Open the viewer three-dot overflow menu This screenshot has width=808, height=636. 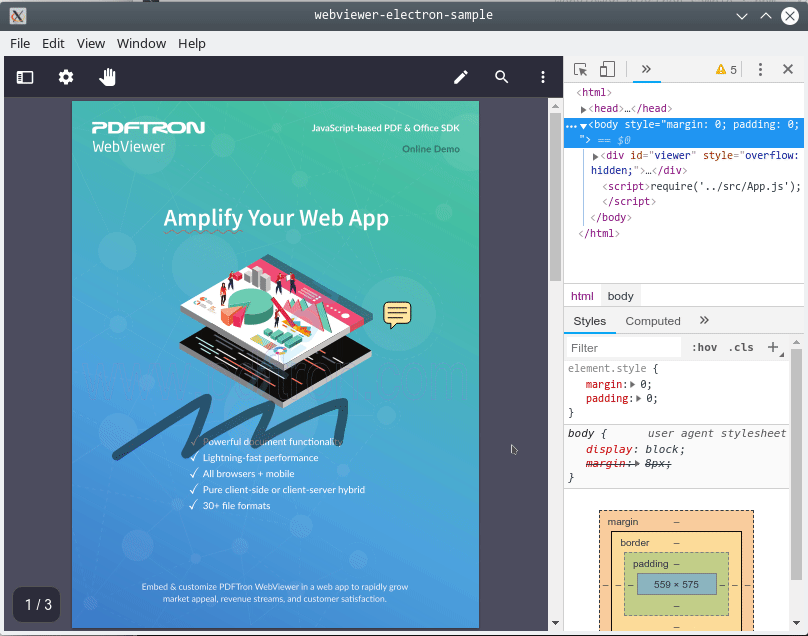(543, 77)
